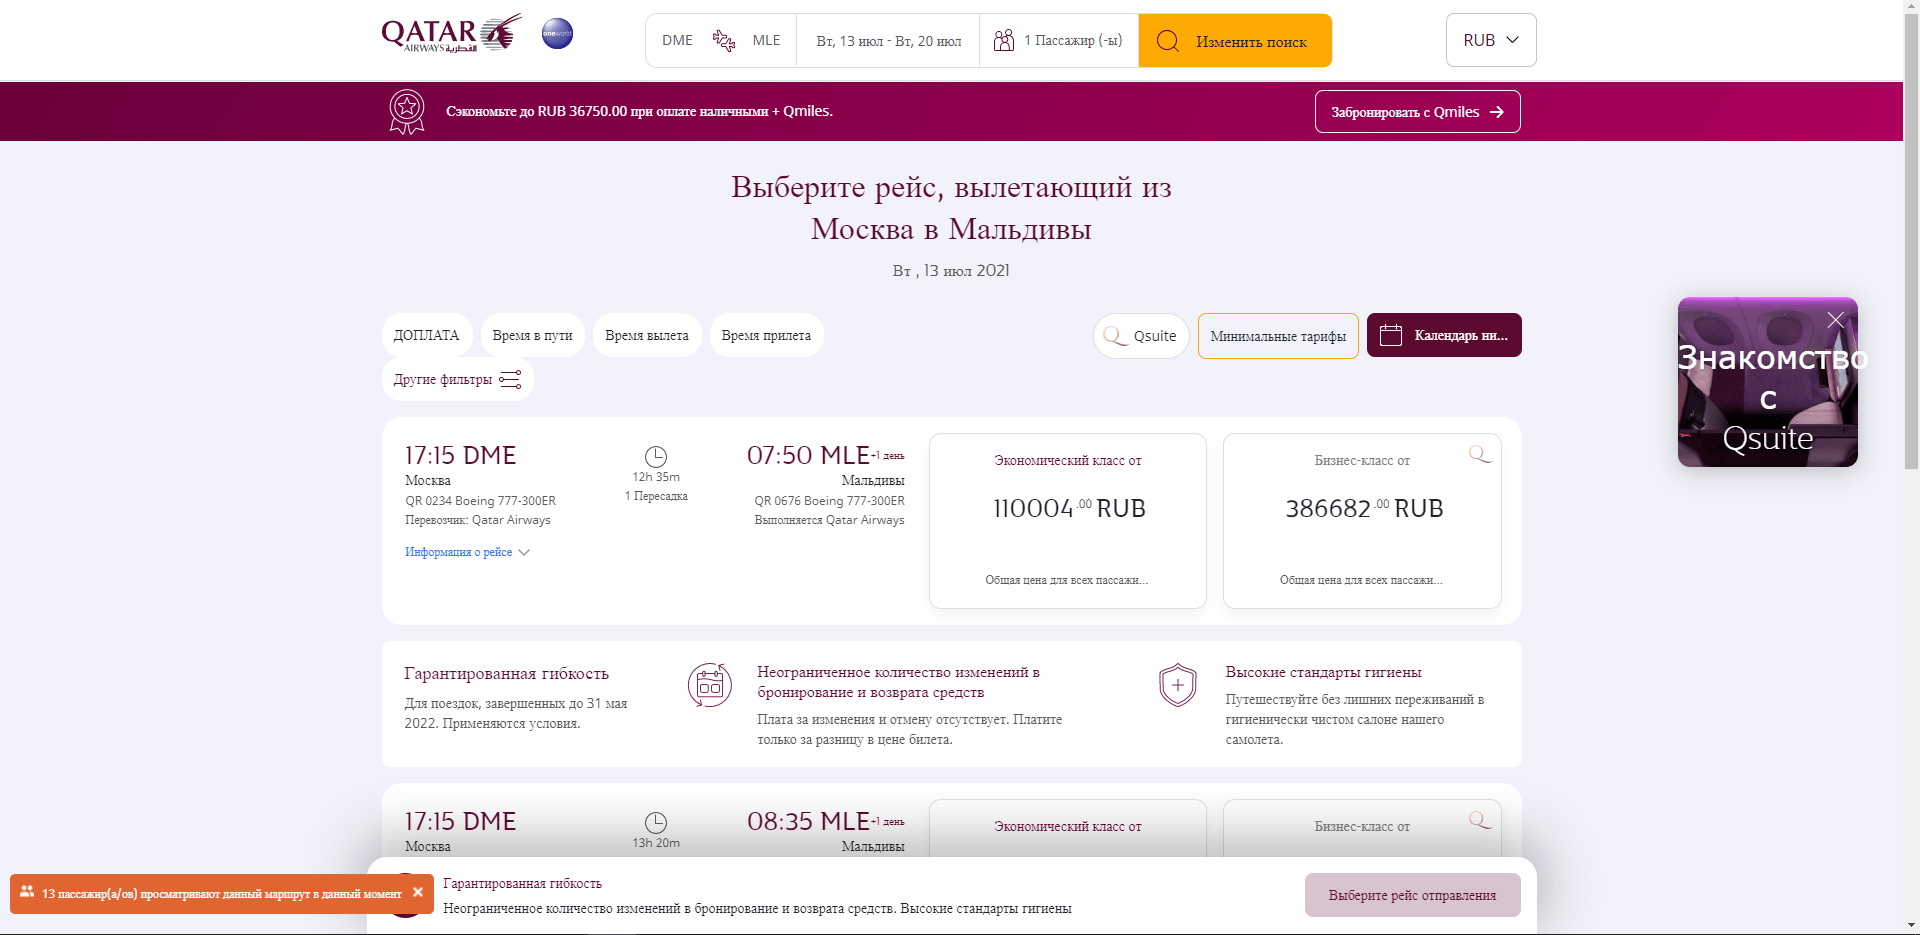The width and height of the screenshot is (1920, 935).
Task: Click the Вт, 13 июл 2021 date text
Action: click(951, 271)
